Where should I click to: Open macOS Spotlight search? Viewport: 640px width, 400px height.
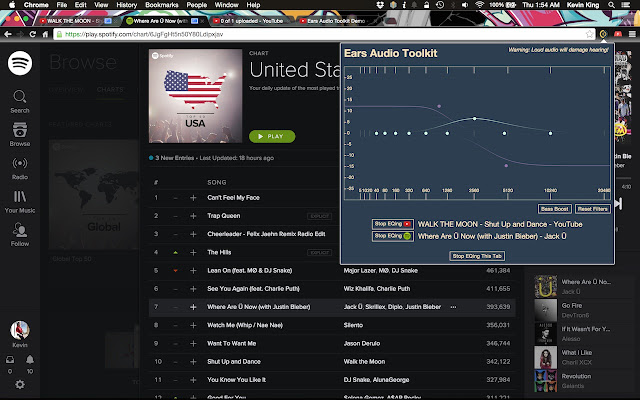coord(611,5)
